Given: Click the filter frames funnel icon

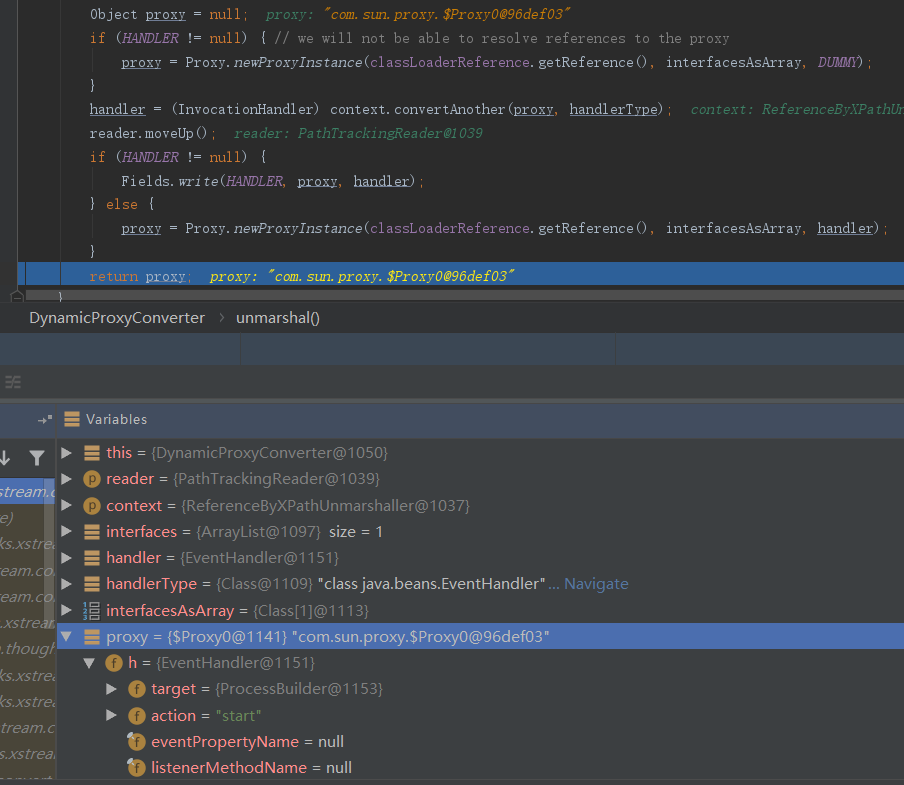Looking at the screenshot, I should (x=37, y=458).
